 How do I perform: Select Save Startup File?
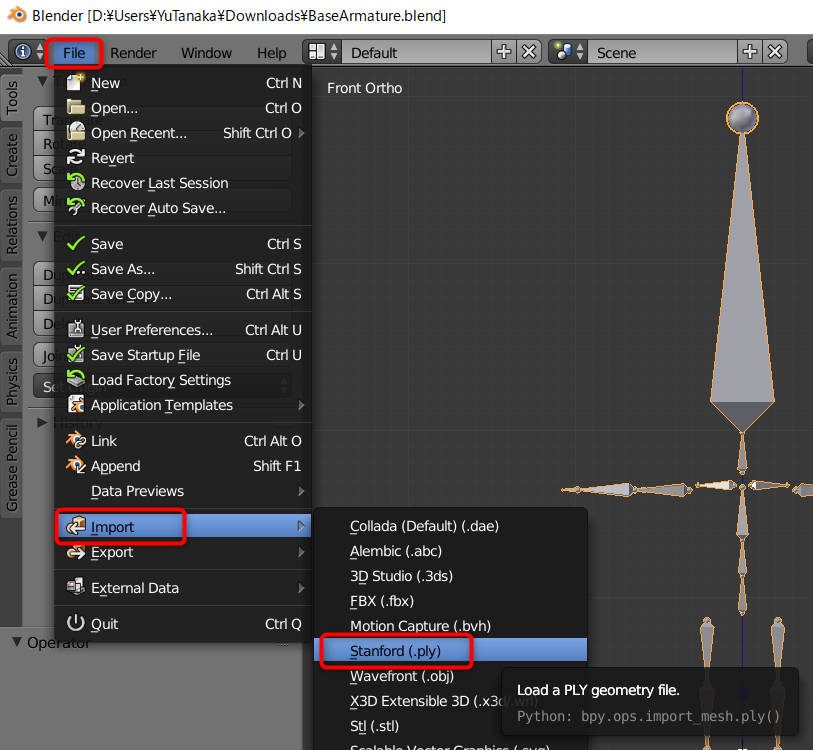183,355
